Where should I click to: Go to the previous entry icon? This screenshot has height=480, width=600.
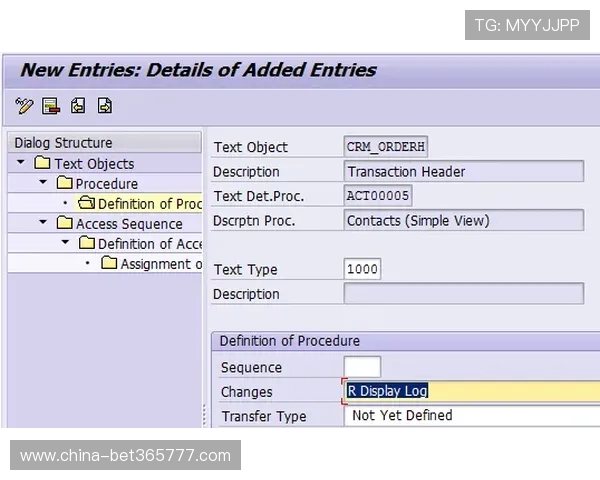(78, 105)
